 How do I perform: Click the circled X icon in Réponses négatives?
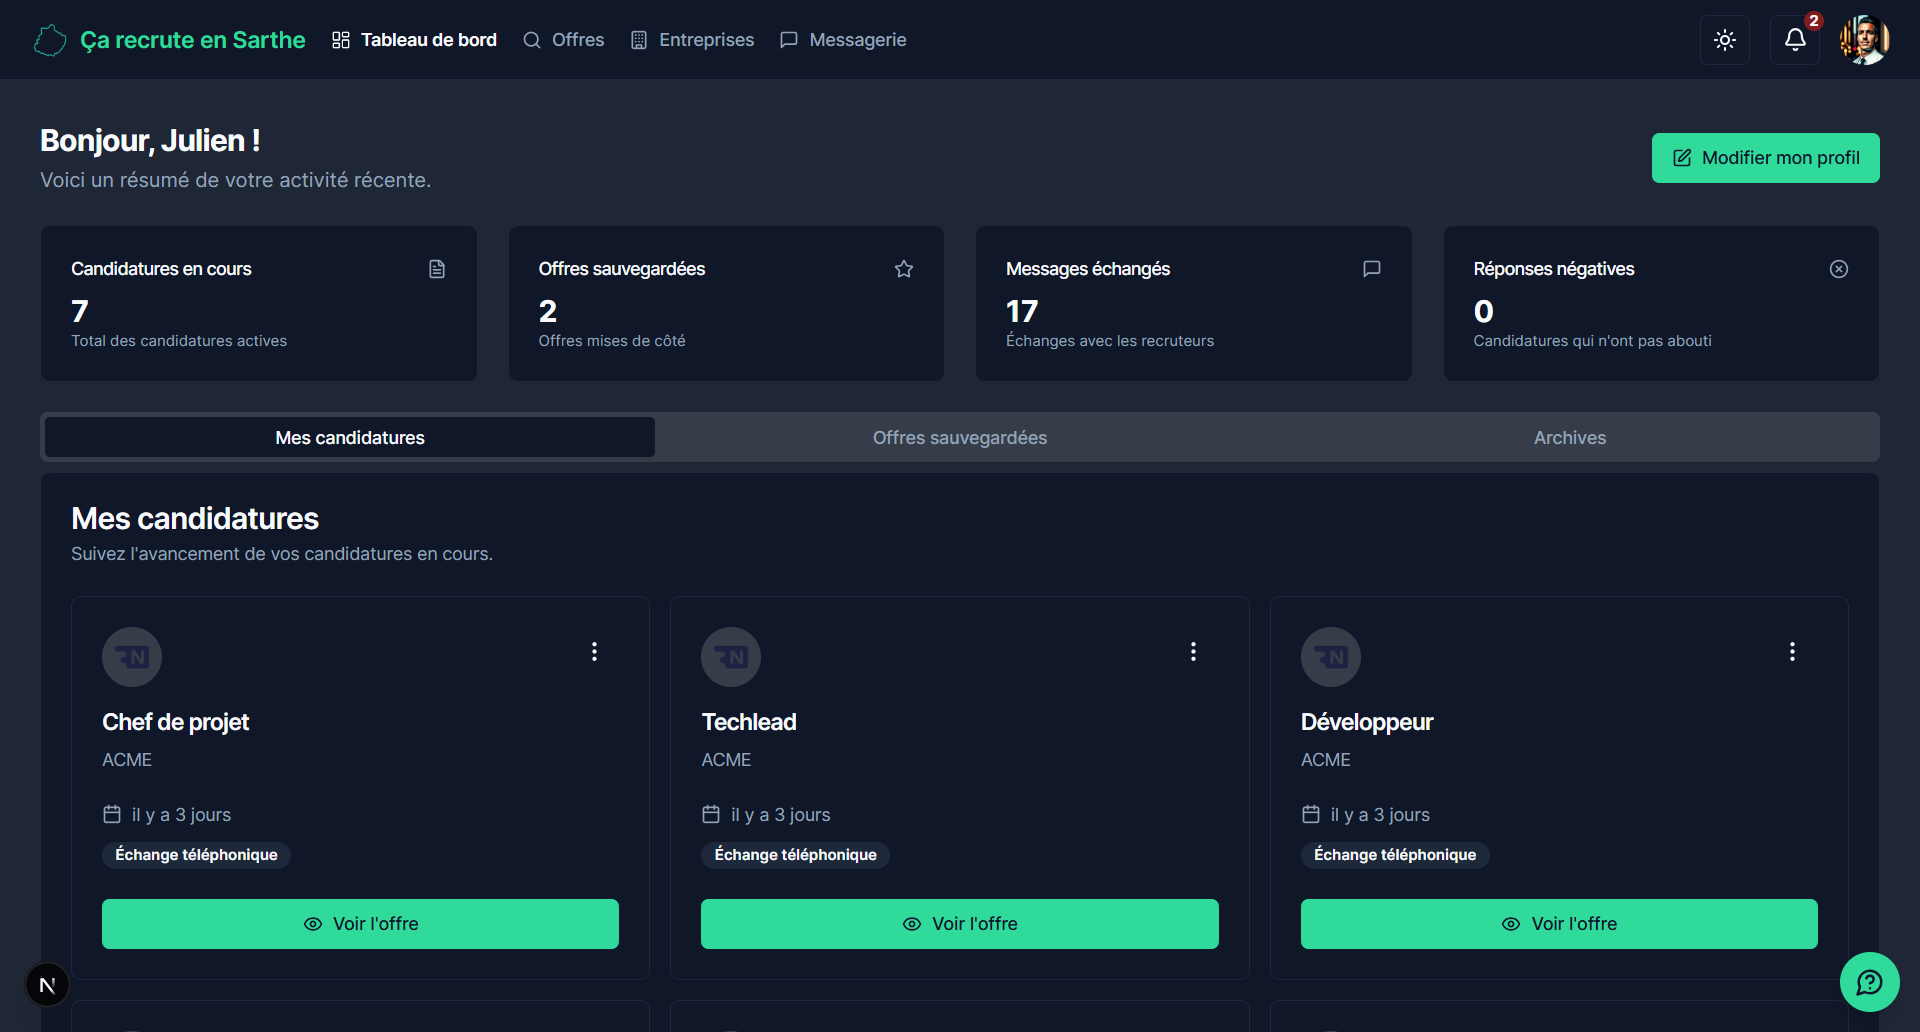(1838, 269)
